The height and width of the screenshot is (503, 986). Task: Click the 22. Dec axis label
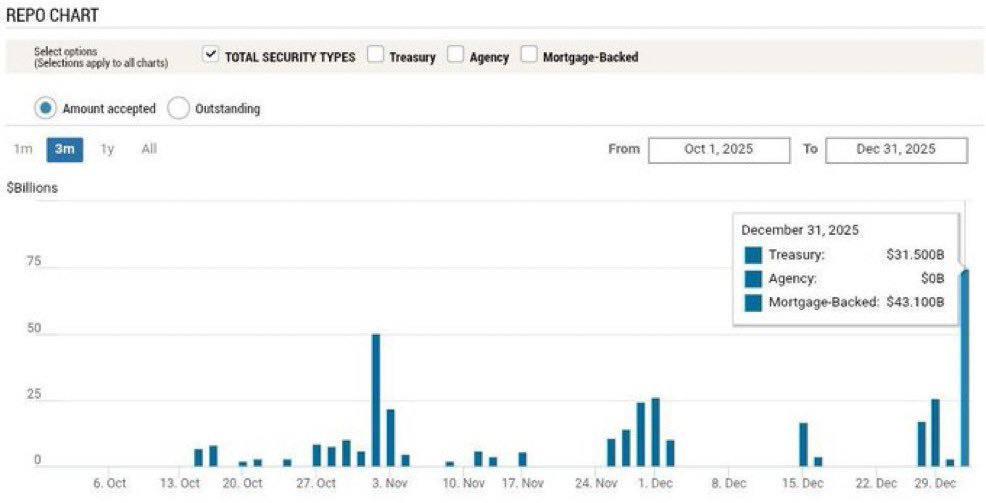pyautogui.click(x=877, y=484)
